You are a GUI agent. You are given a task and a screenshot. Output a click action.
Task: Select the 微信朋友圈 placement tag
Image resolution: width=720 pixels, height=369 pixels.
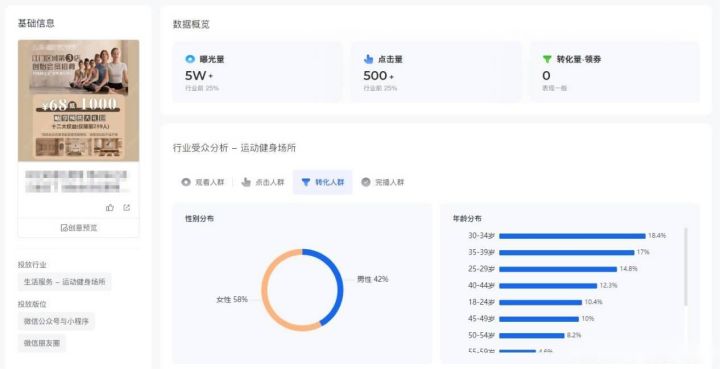click(42, 343)
